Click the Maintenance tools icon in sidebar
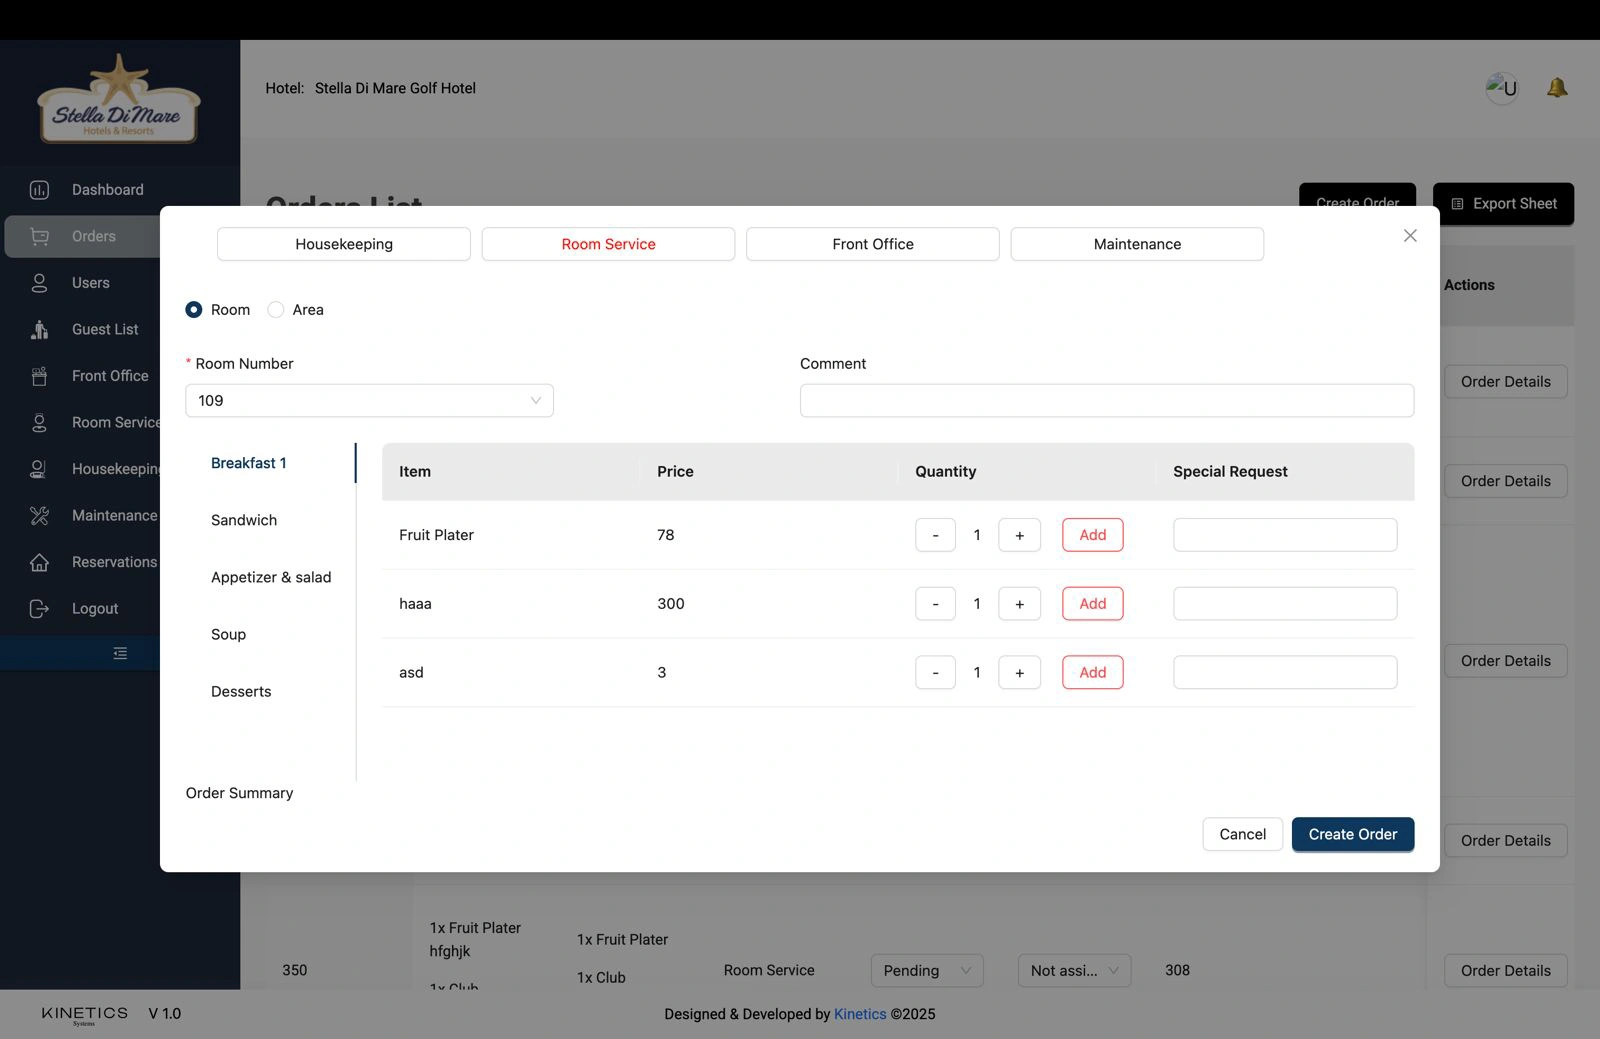This screenshot has height=1039, width=1600. point(39,516)
